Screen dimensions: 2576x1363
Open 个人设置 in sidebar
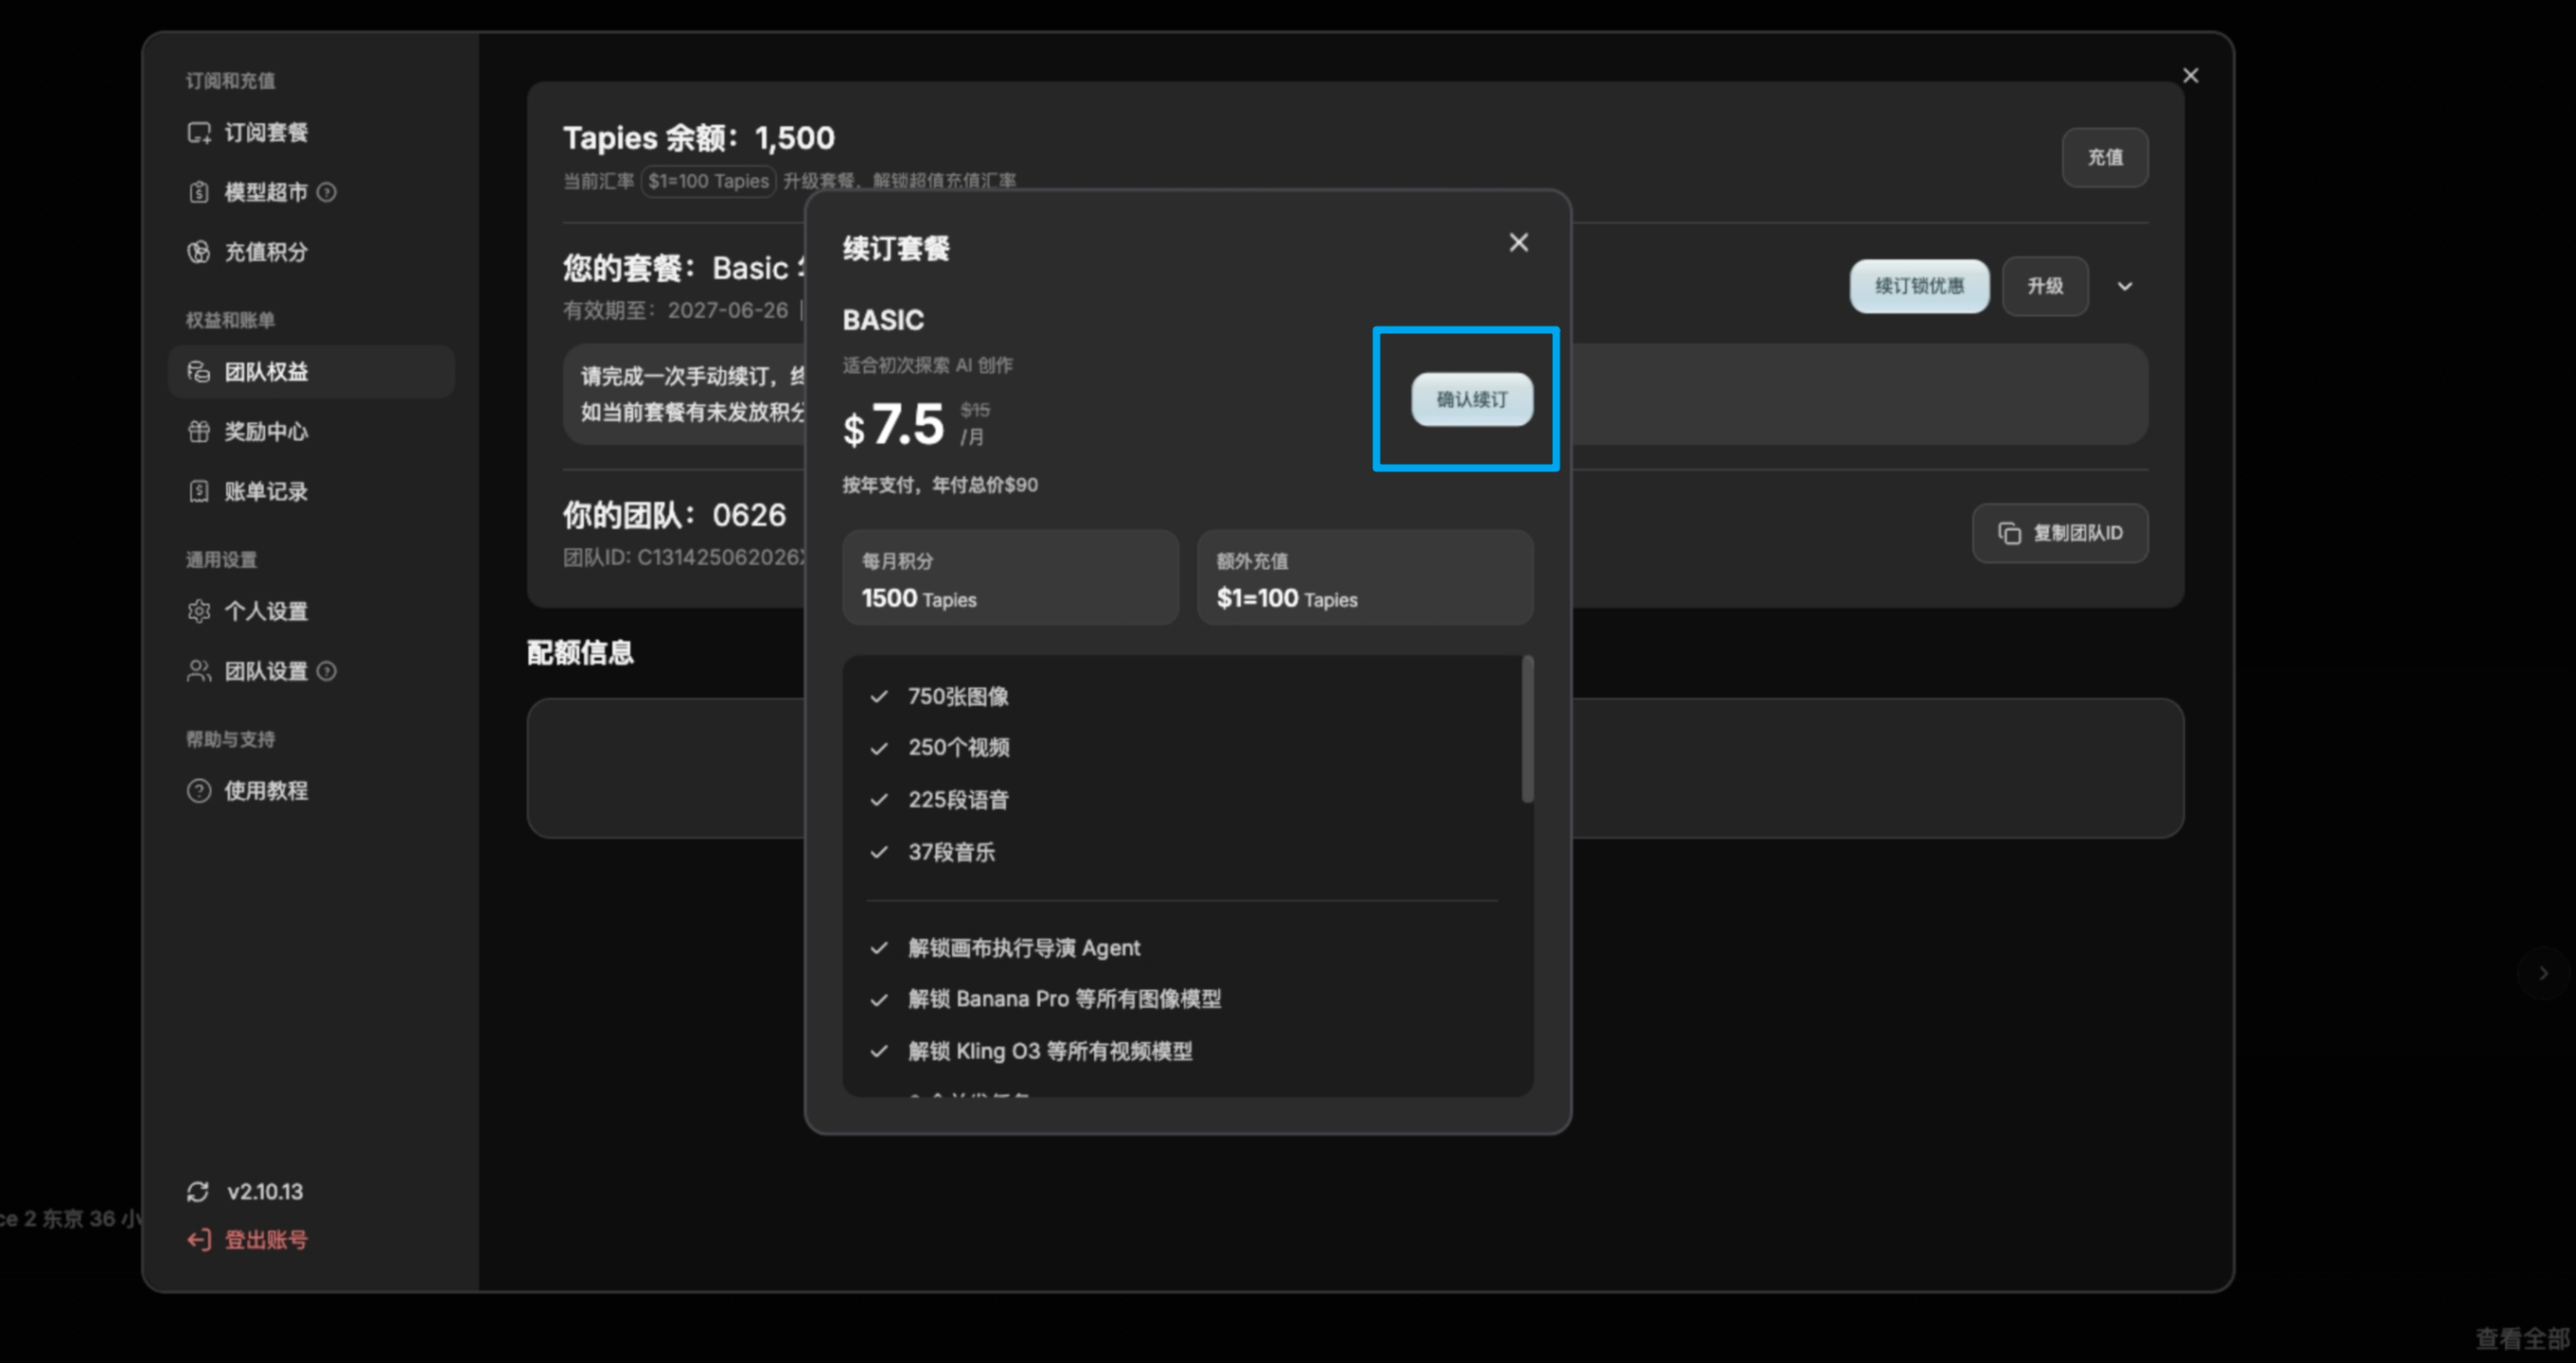312,611
